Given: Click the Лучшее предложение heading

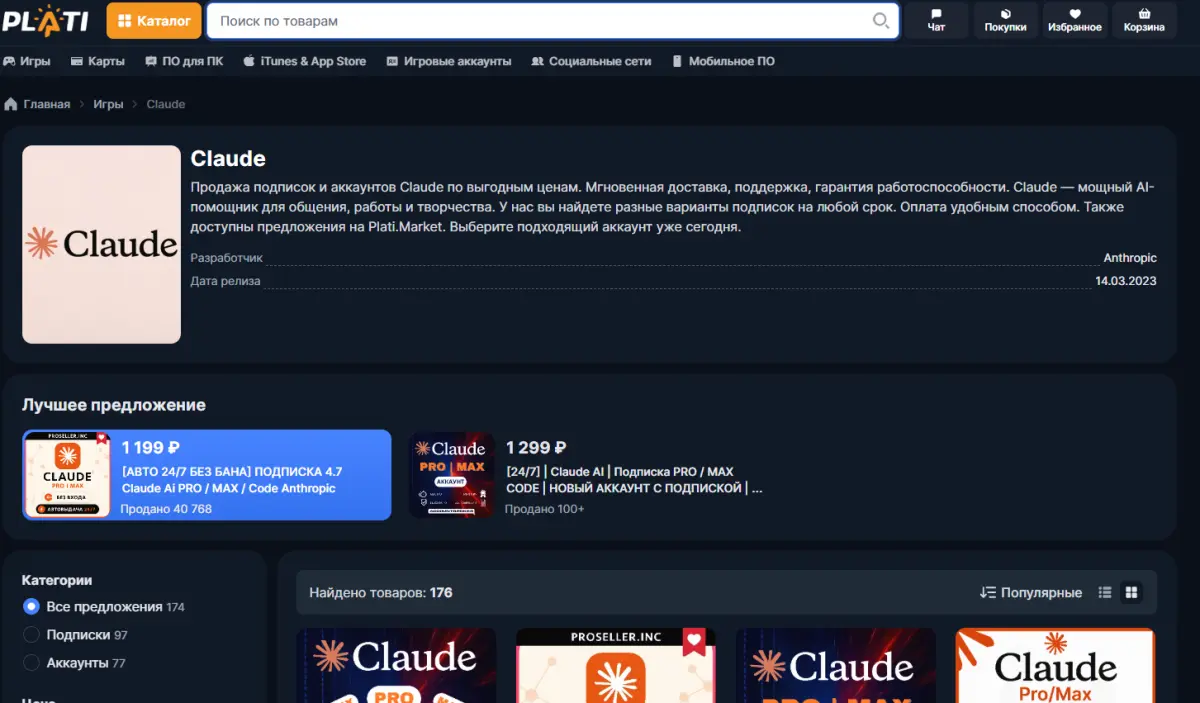Looking at the screenshot, I should pyautogui.click(x=114, y=405).
